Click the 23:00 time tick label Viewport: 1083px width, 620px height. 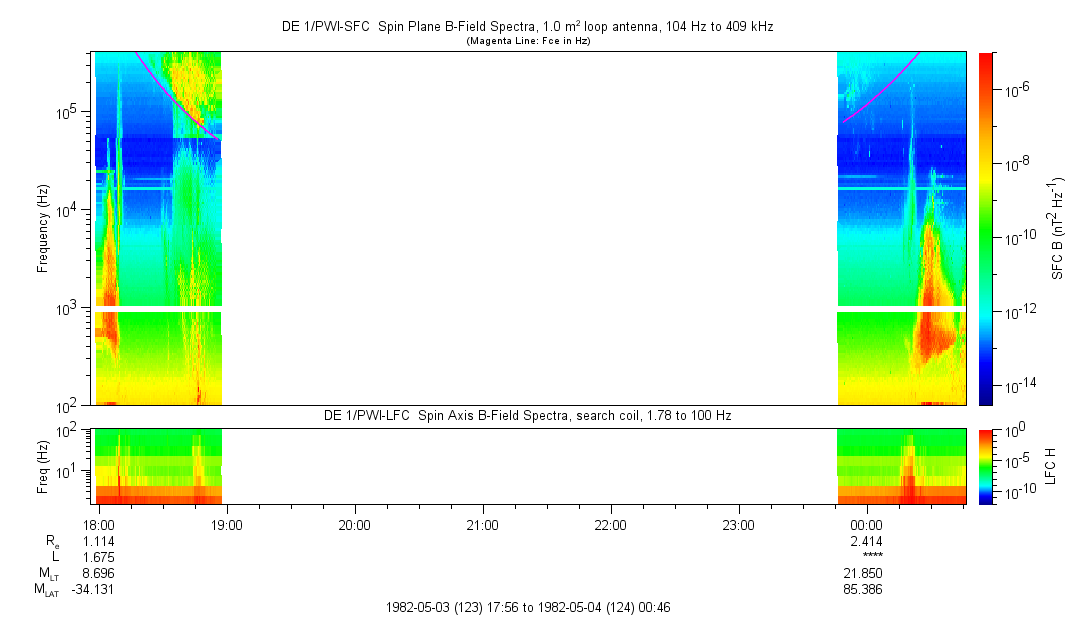coord(738,524)
